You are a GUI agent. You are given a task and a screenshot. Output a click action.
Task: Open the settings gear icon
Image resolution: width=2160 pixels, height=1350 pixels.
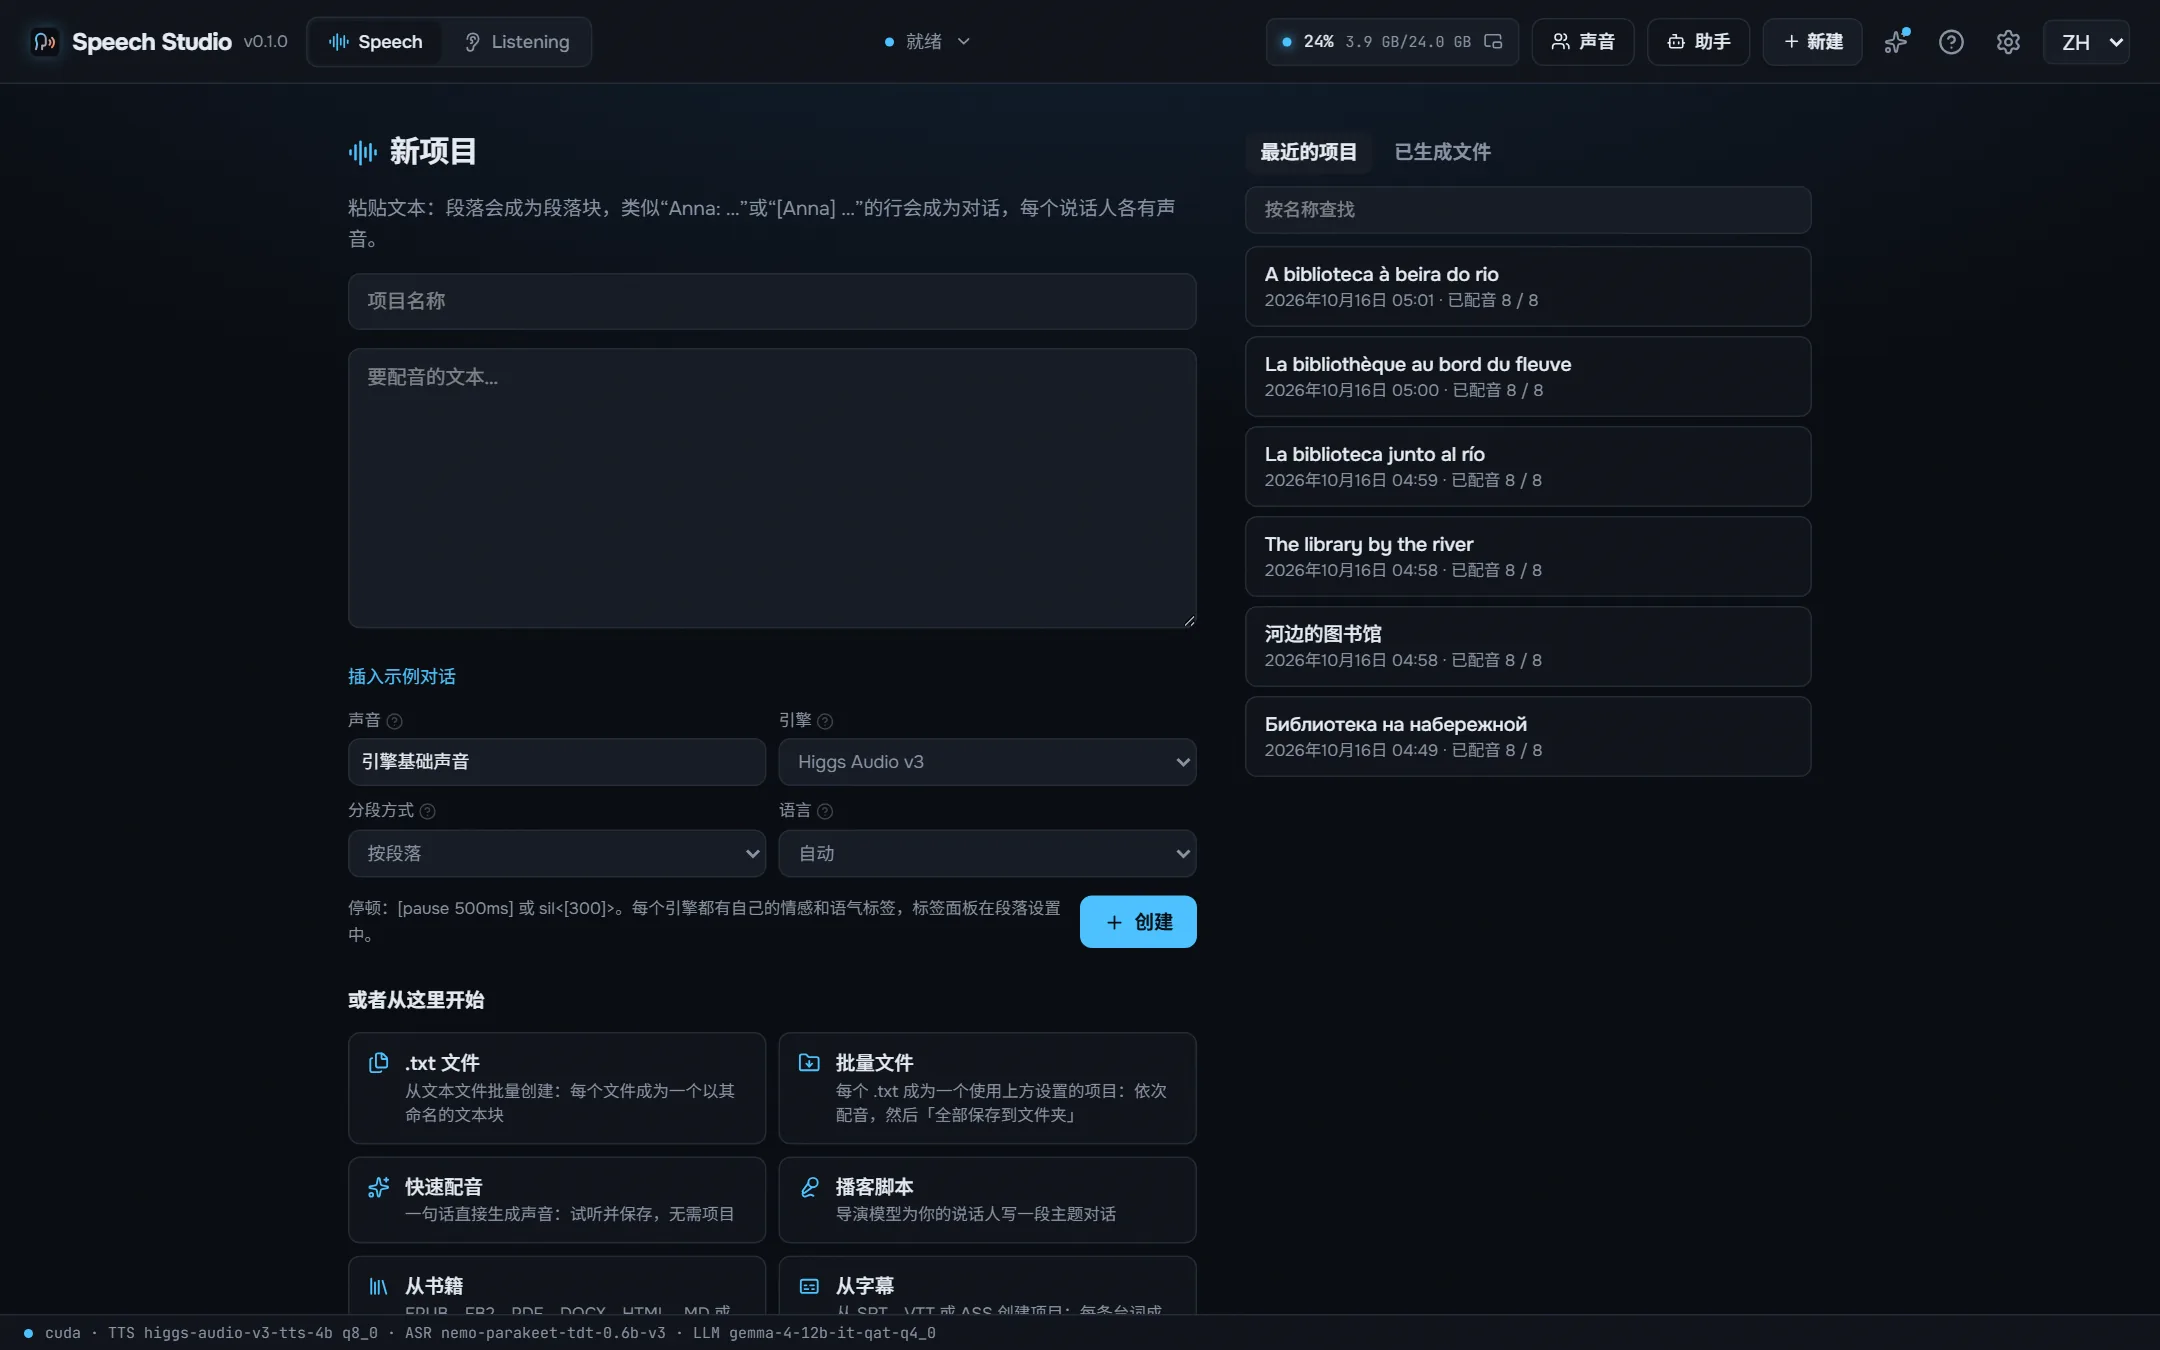point(2008,42)
